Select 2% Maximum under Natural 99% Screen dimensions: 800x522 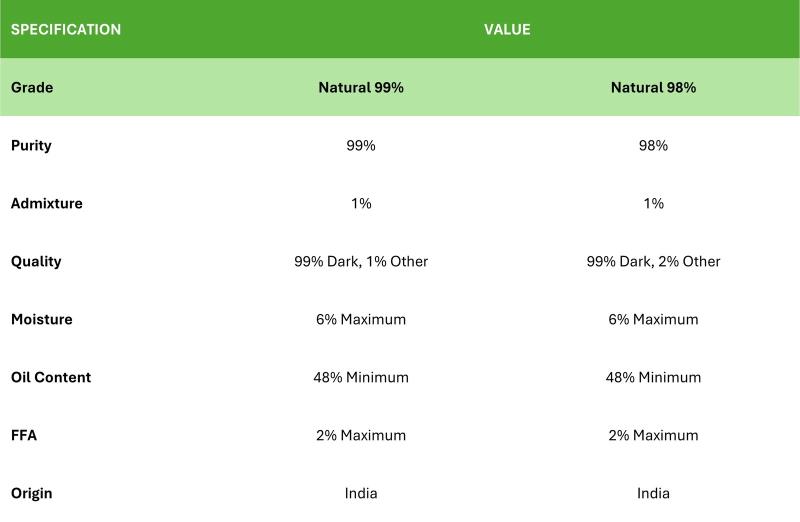tap(361, 435)
